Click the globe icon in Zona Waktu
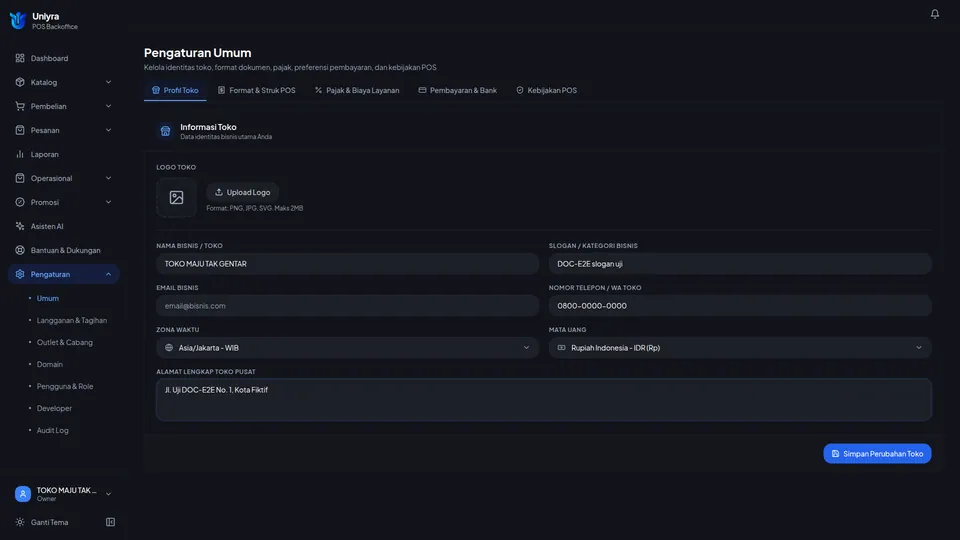 (169, 348)
